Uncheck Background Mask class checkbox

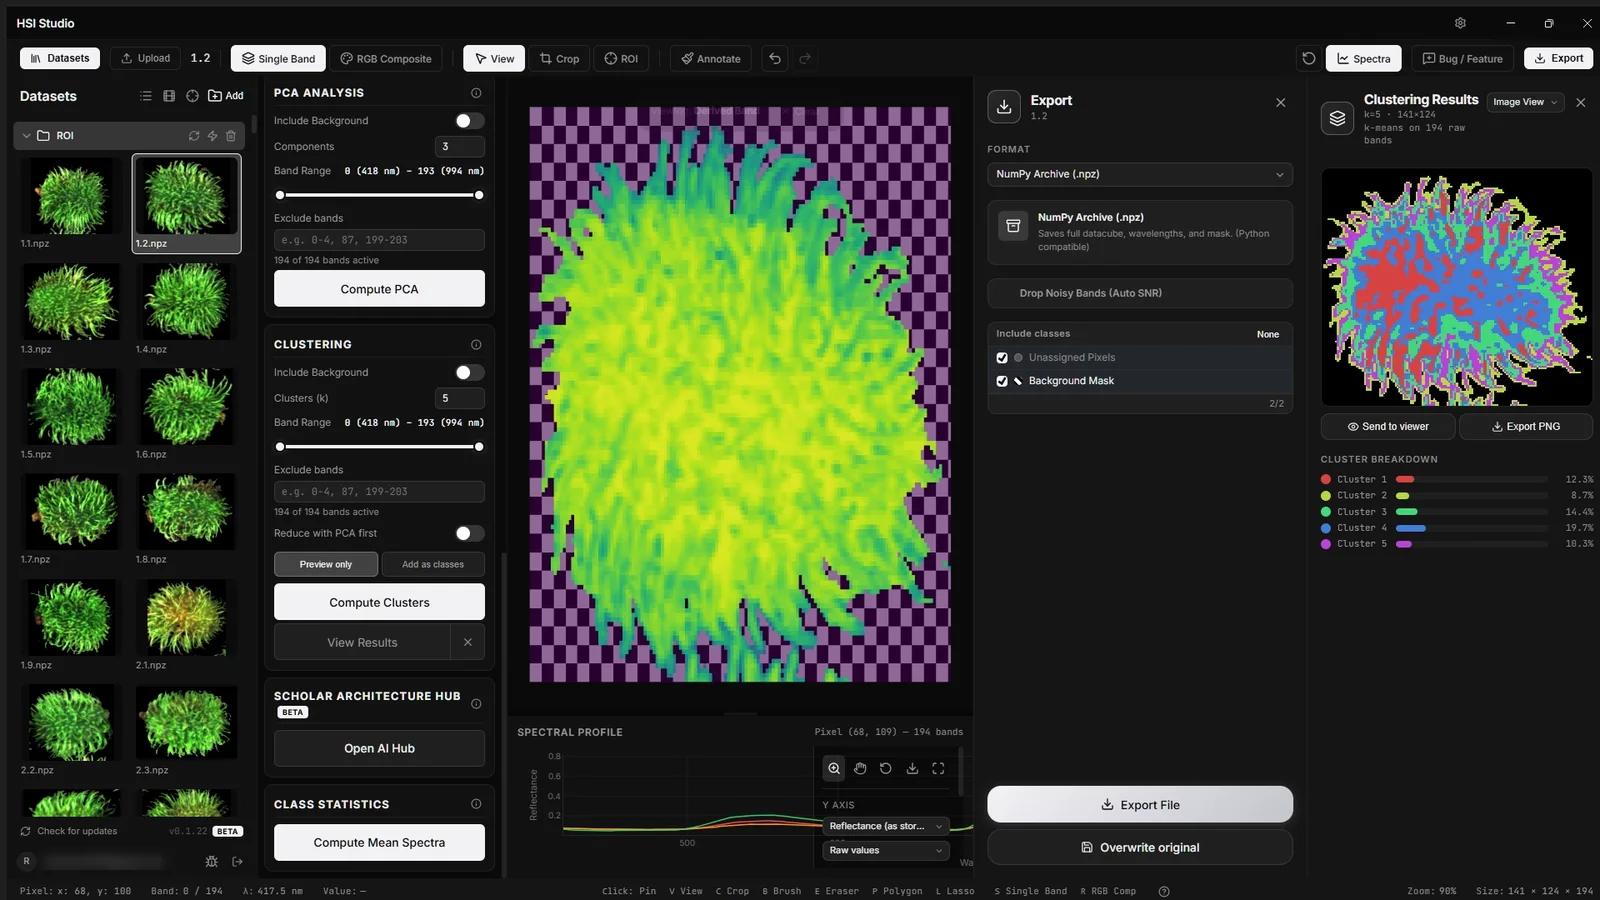pos(1002,381)
